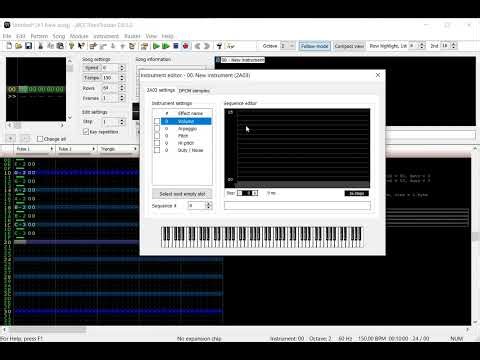The image size is (480, 360).
Task: Toggle edit mode with the red Record icon
Action: tap(186, 46)
